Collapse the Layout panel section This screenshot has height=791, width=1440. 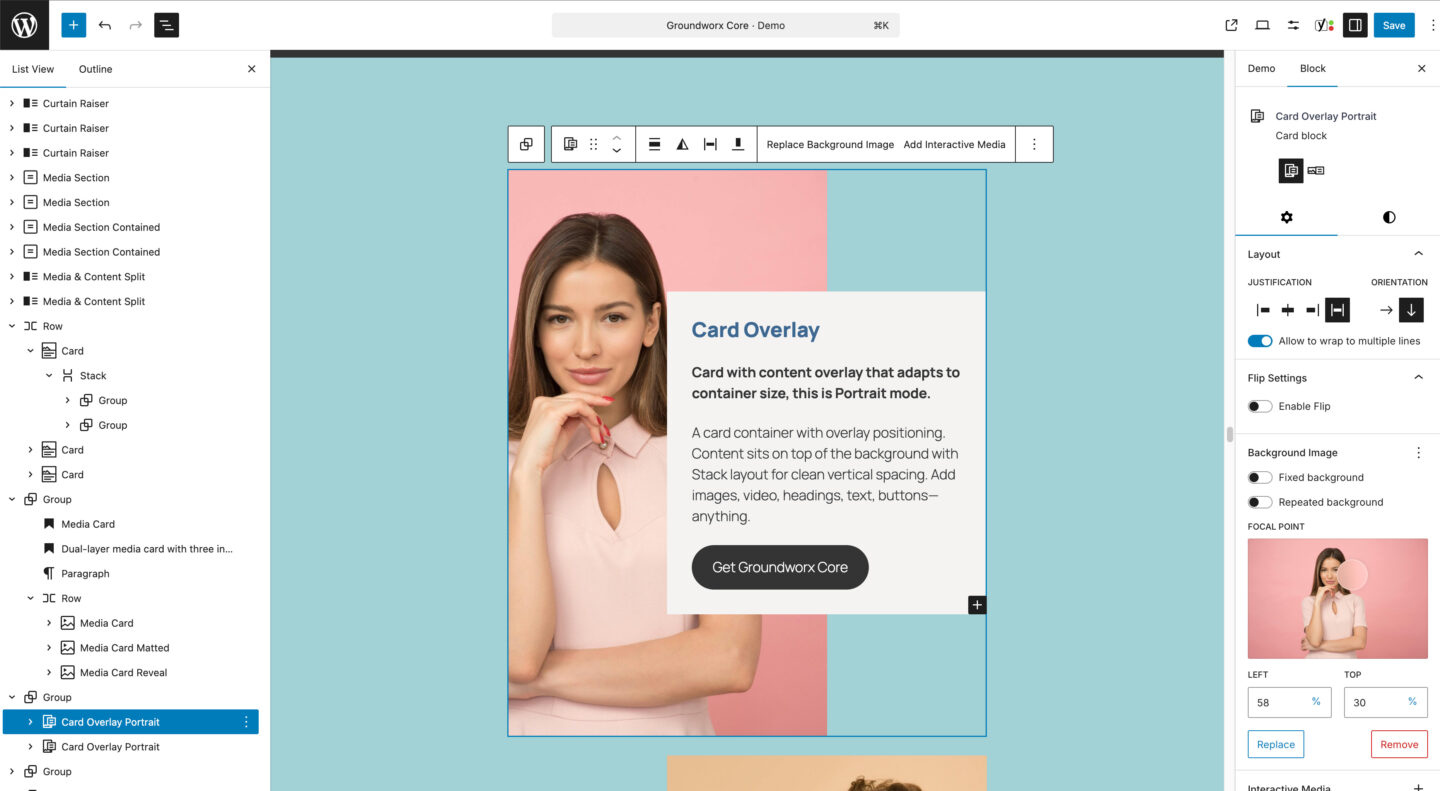click(x=1418, y=254)
